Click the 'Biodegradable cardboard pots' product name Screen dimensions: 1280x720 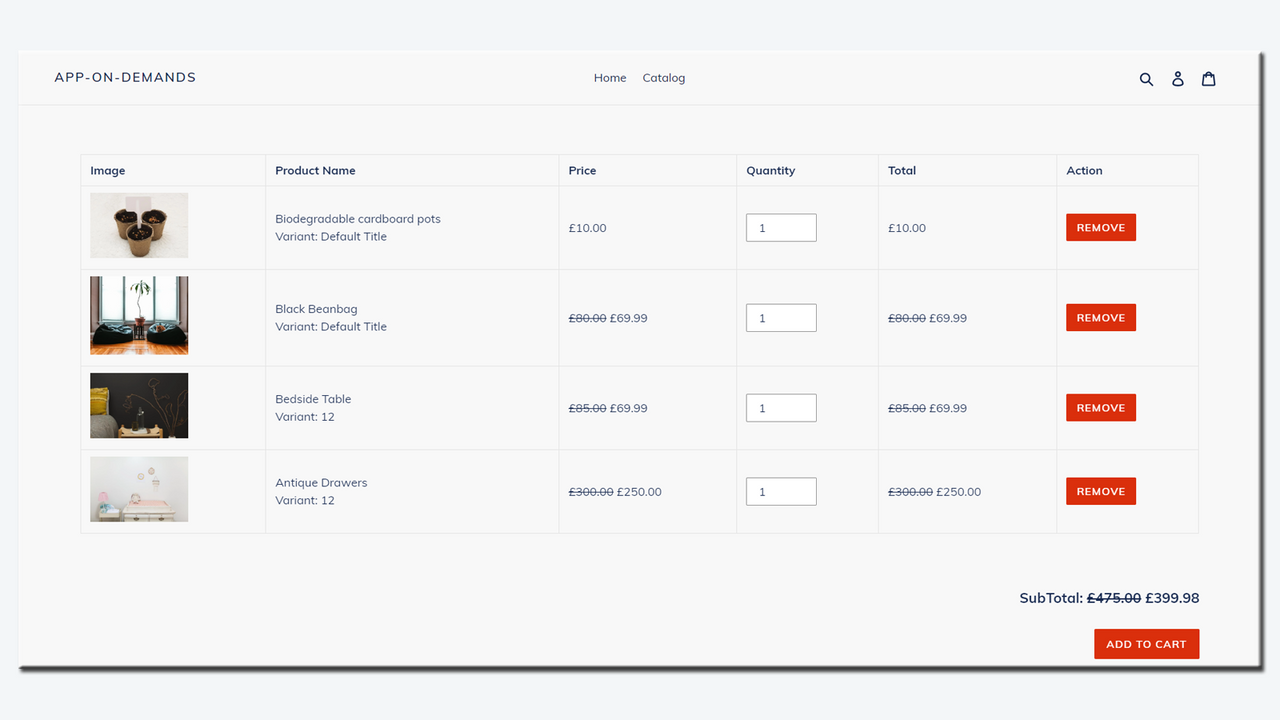click(358, 219)
